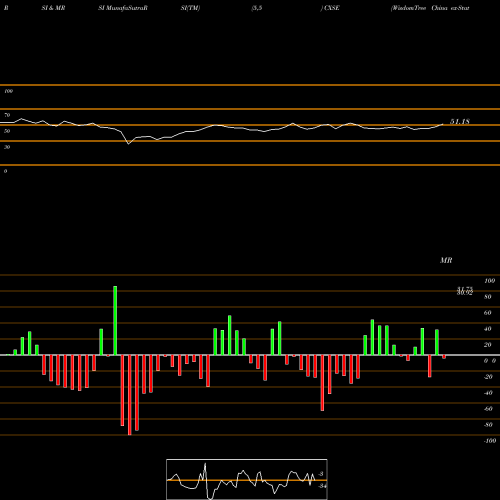The width and height of the screenshot is (500, 500).
Task: Click the '-3' label in the mini chart
Action: 321,474
